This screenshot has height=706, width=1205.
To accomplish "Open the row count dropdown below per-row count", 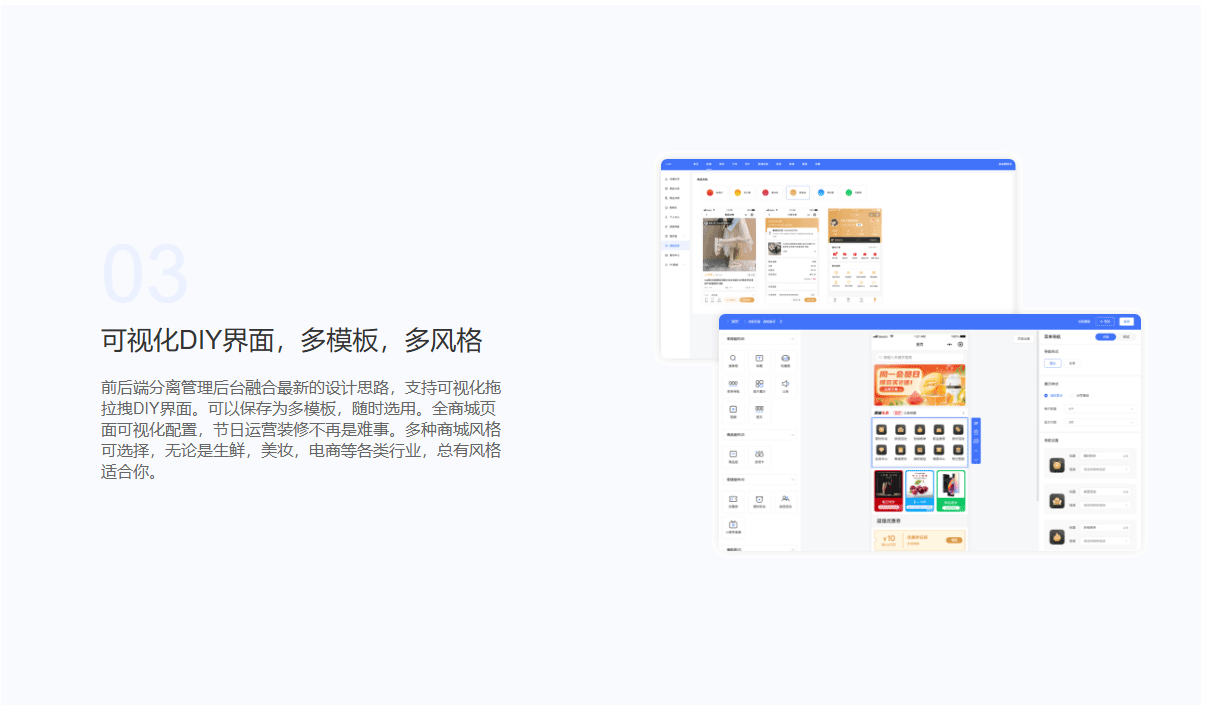I will [1101, 421].
